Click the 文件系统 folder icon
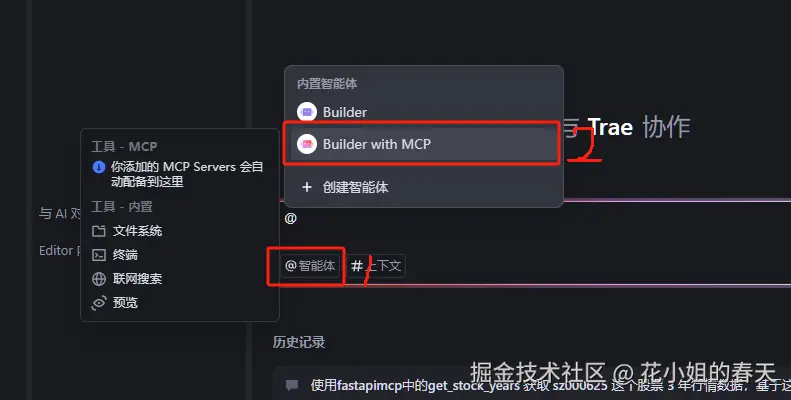 click(99, 231)
